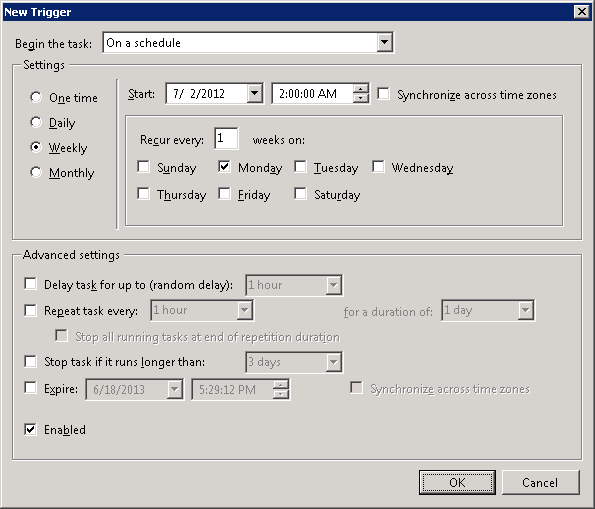This screenshot has width=595, height=509.
Task: Enable Delay task for up to checkbox
Action: pos(30,284)
